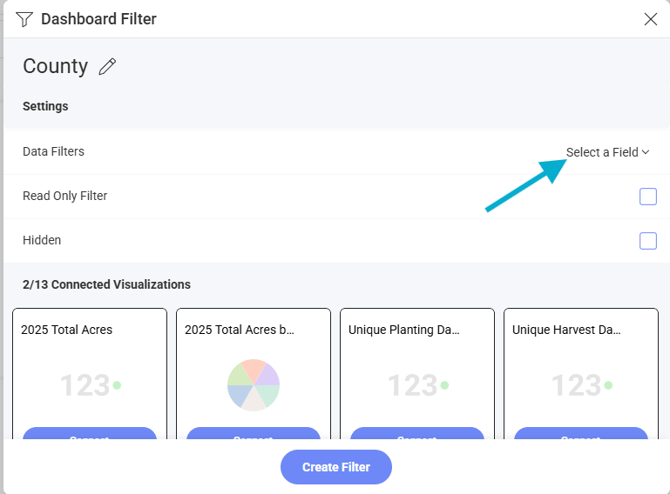The width and height of the screenshot is (670, 494).
Task: Click the Data Filters row label
Action: click(x=54, y=152)
